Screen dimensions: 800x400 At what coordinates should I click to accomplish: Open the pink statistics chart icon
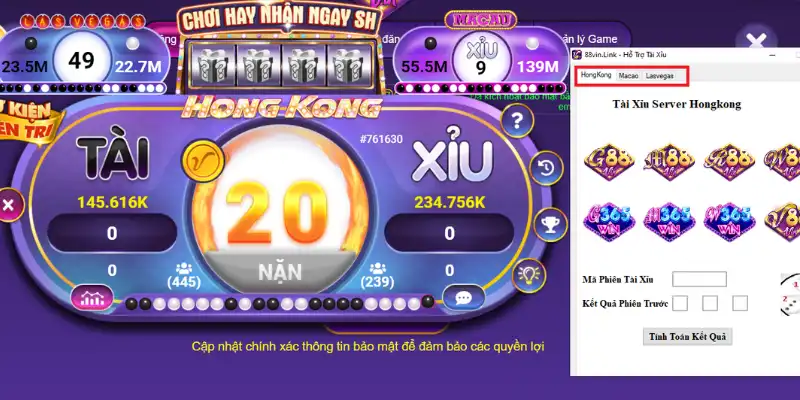point(92,297)
